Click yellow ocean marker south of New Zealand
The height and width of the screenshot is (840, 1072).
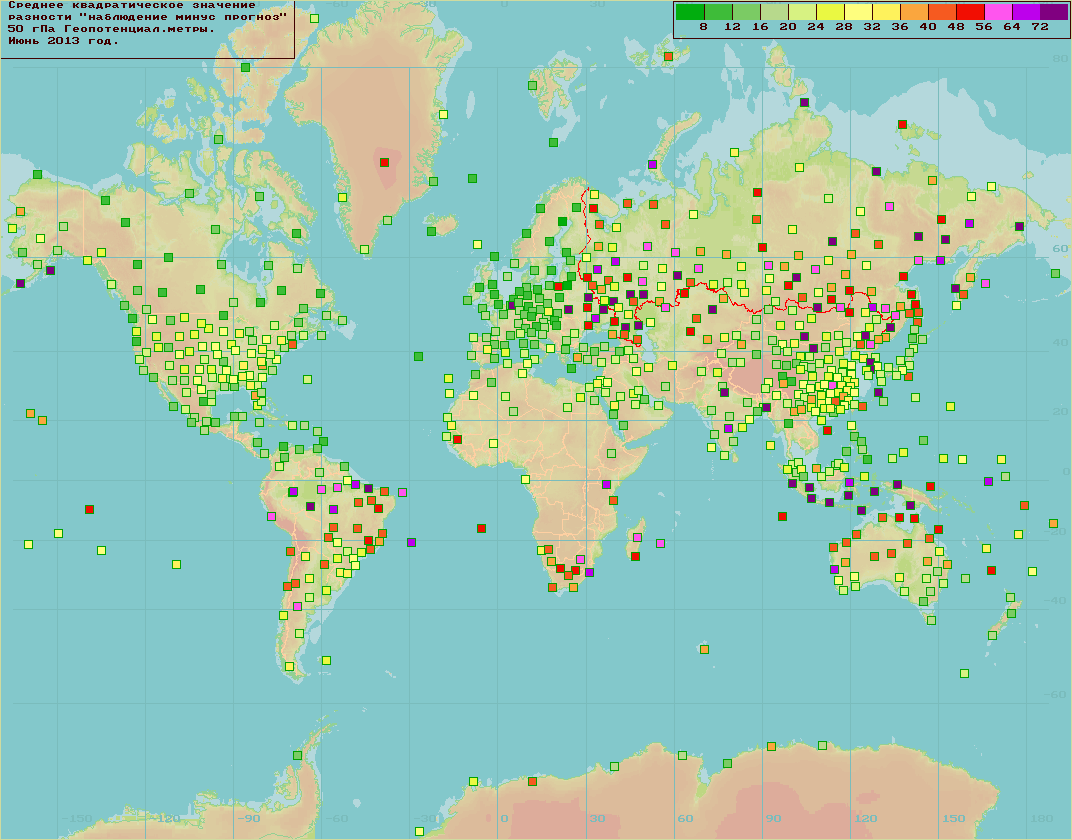[x=964, y=673]
